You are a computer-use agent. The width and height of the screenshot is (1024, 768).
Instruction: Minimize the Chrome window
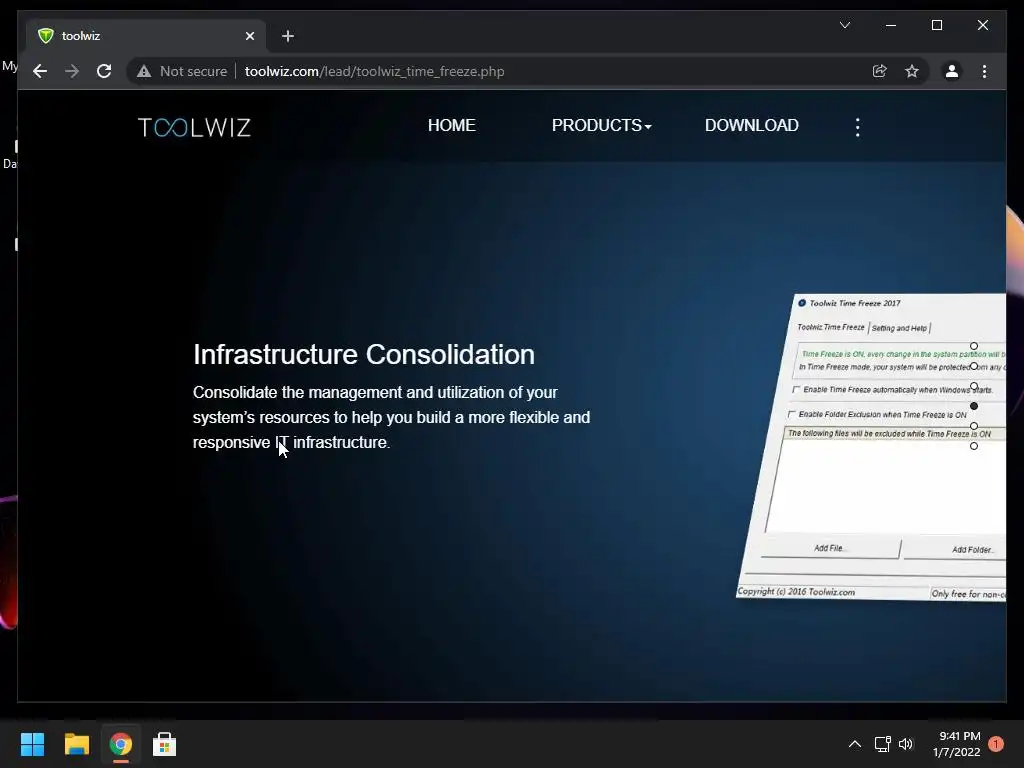point(891,25)
